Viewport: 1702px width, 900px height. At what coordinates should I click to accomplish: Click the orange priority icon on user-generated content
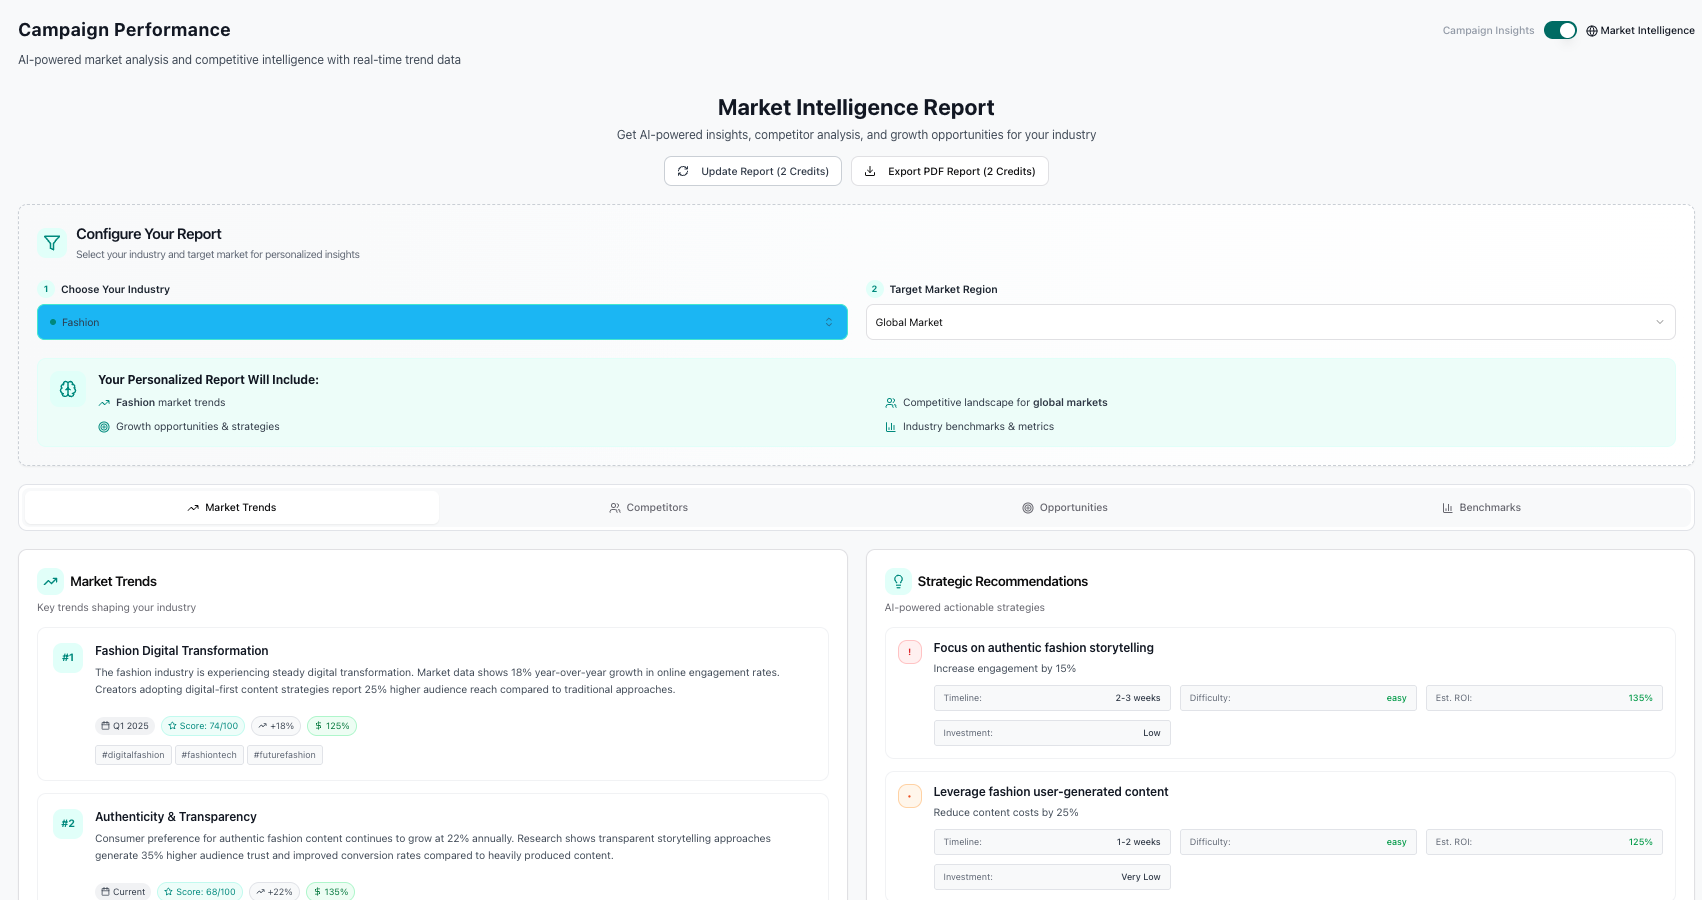coord(910,796)
